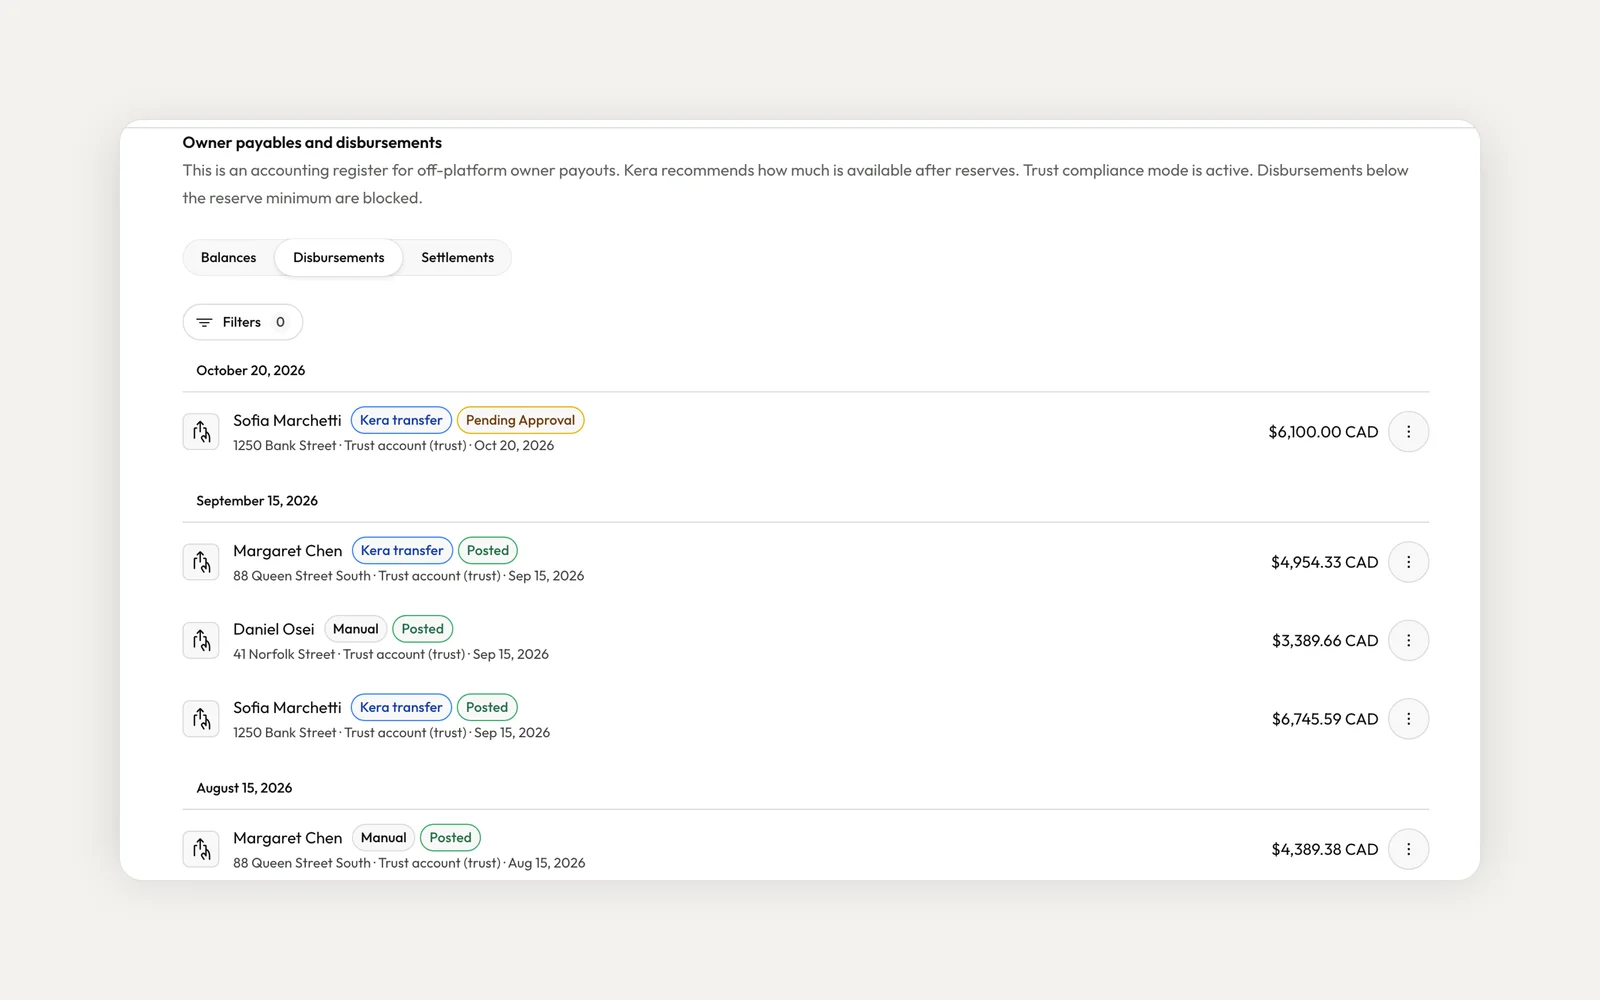Click disbursement icon beside Sofia Marchetti Oct 20 entry
The height and width of the screenshot is (1000, 1600).
point(201,432)
